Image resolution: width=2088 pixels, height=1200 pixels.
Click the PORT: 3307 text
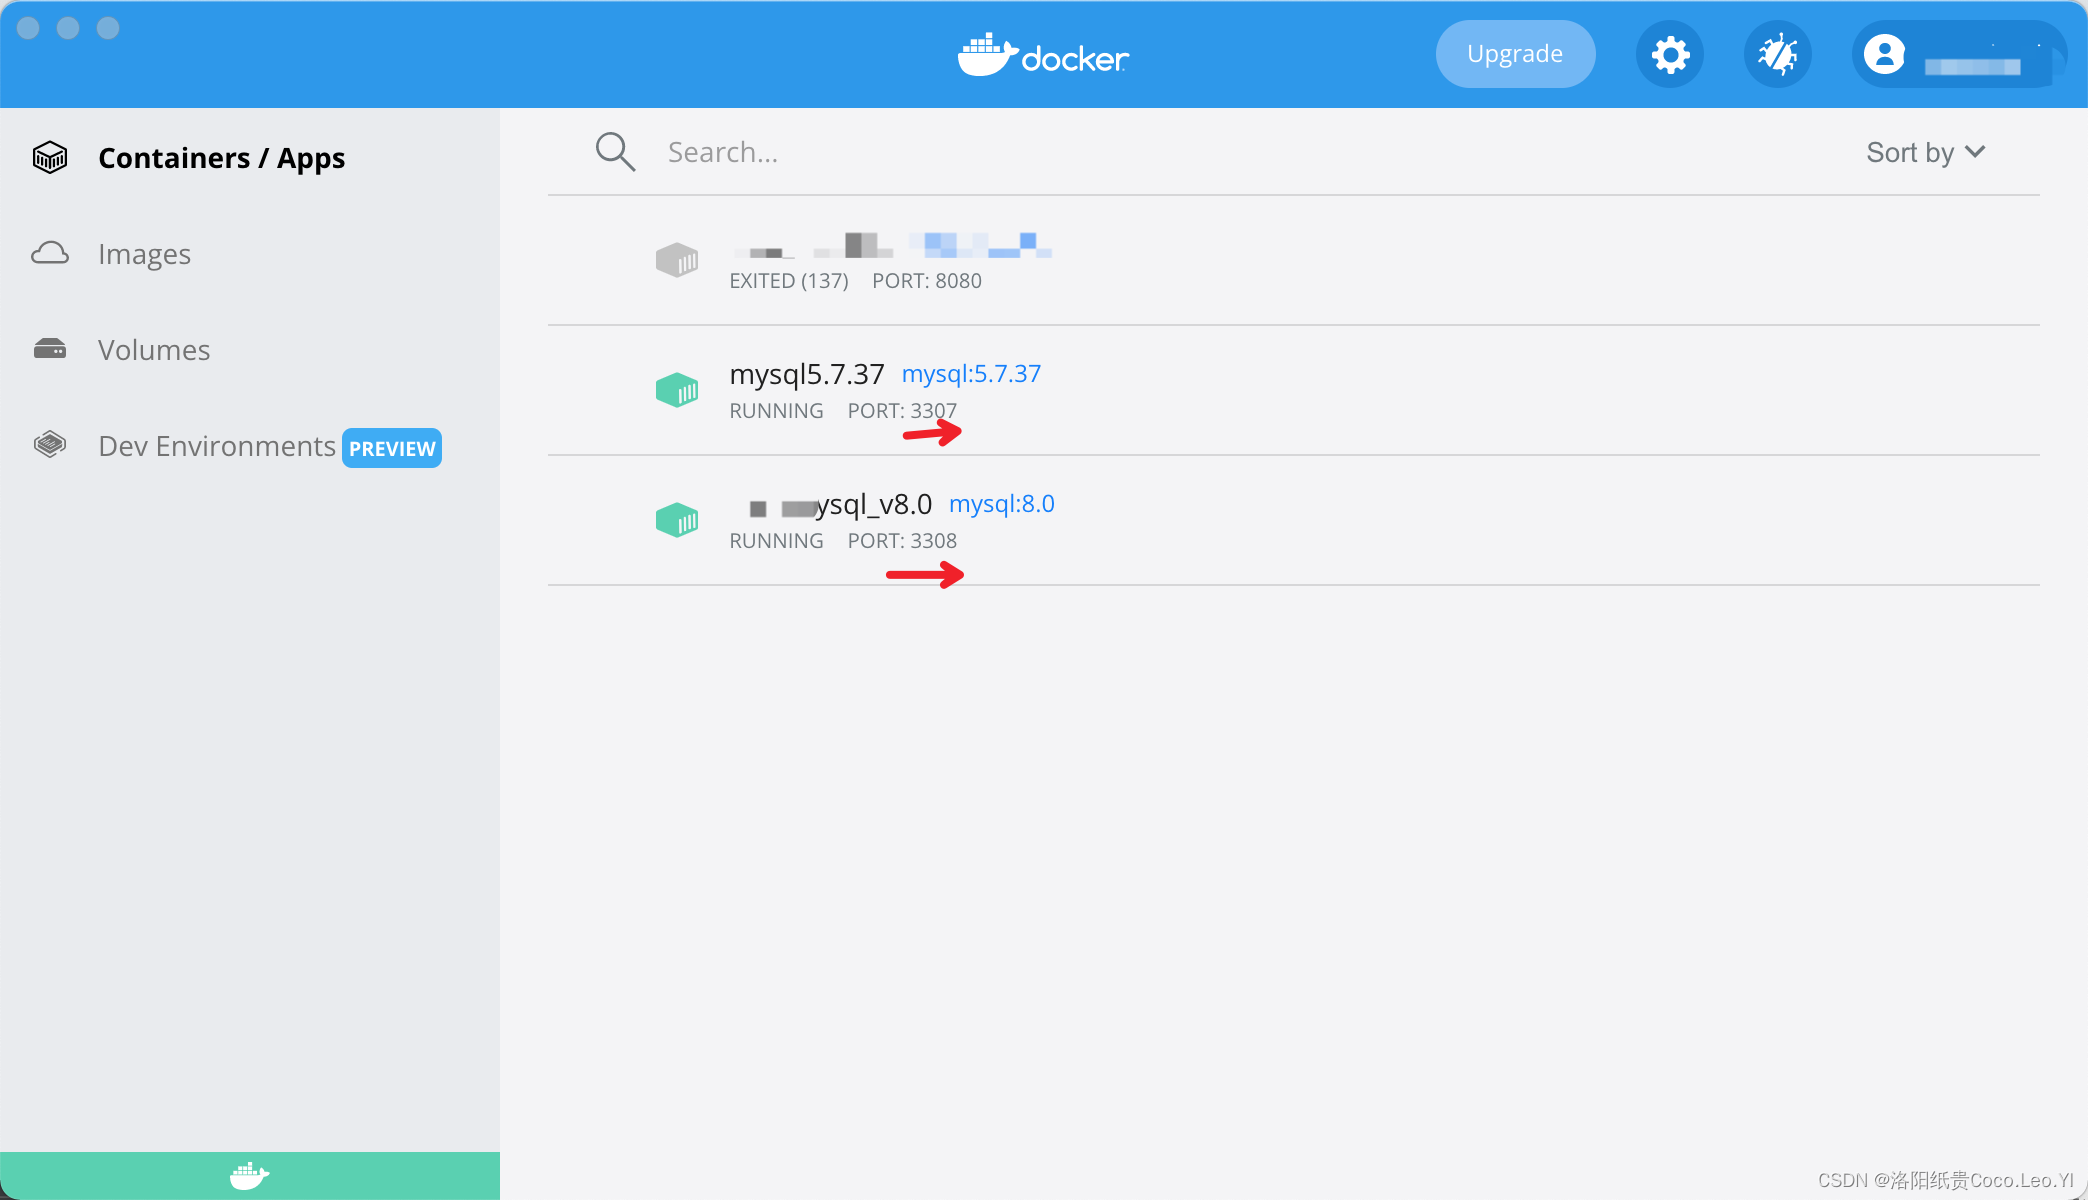pyautogui.click(x=902, y=411)
